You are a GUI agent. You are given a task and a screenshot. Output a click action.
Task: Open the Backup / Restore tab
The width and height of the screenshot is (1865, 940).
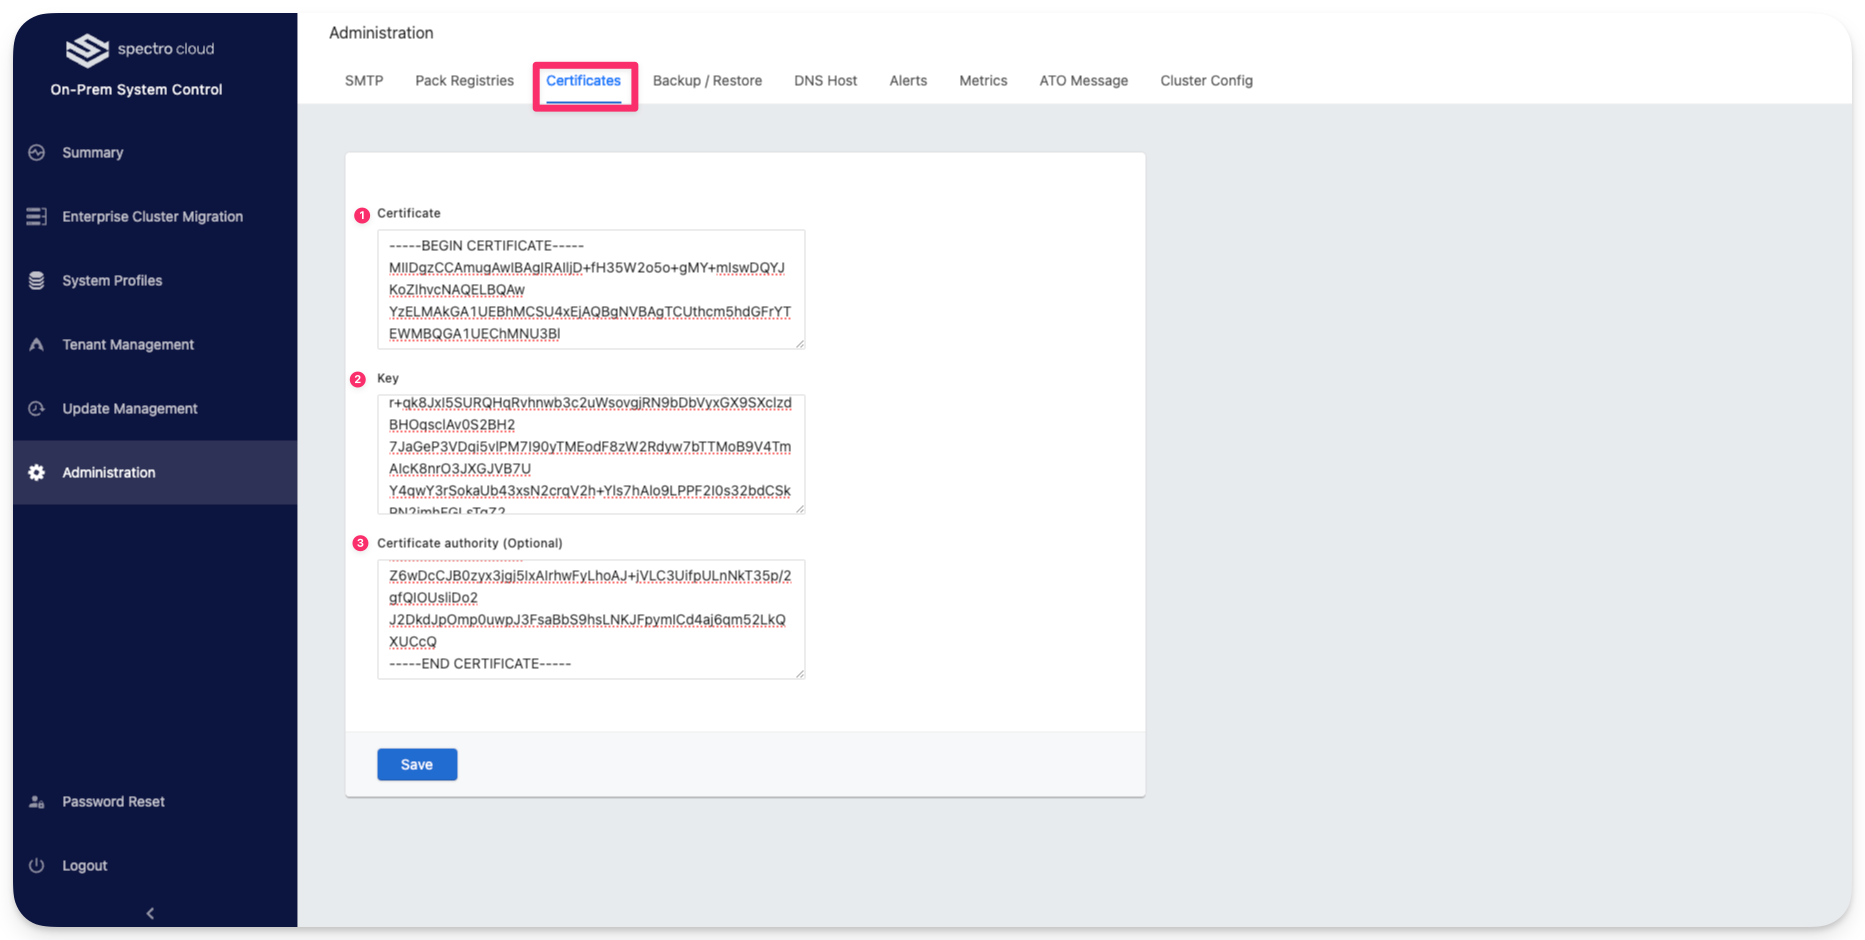[x=707, y=81]
